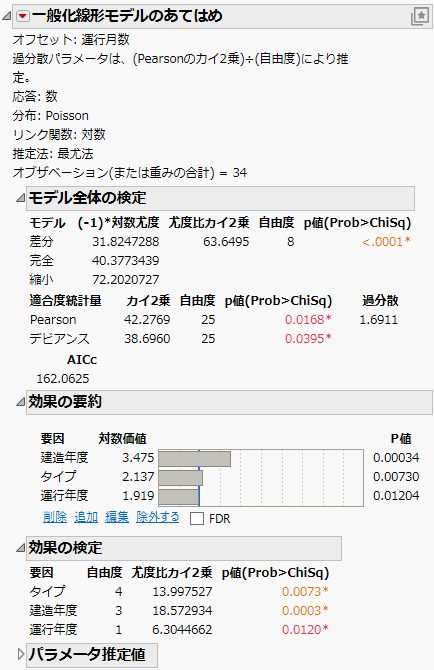The width and height of the screenshot is (434, 670).
Task: Select the タイプ row in 効果の要約
Action: [230, 477]
